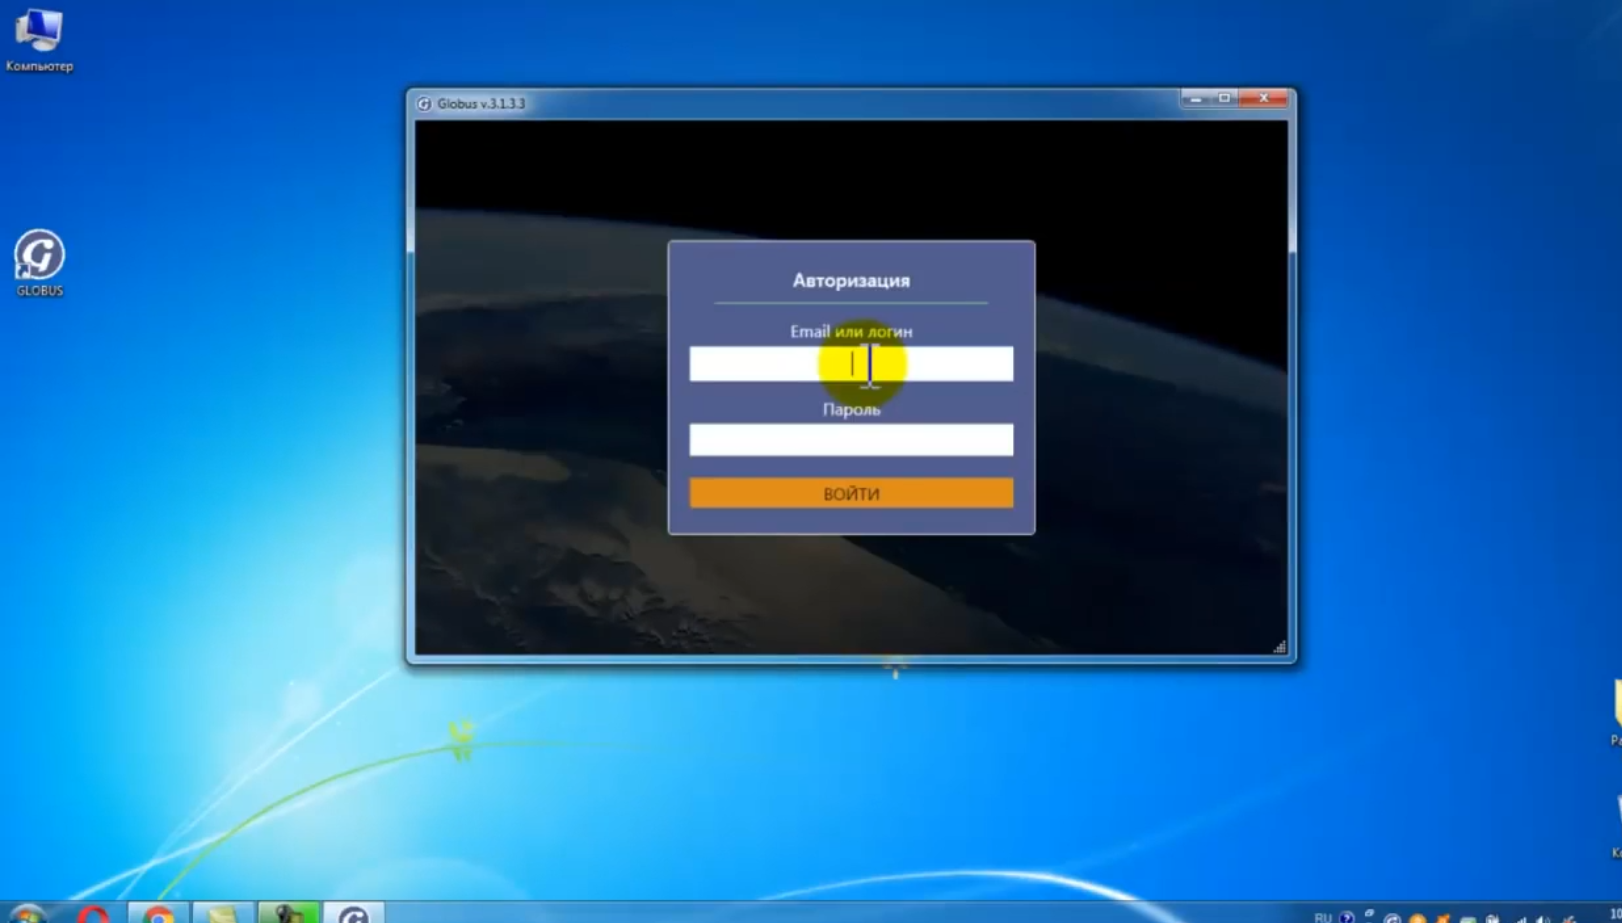Minimize the Globus window

point(1195,98)
